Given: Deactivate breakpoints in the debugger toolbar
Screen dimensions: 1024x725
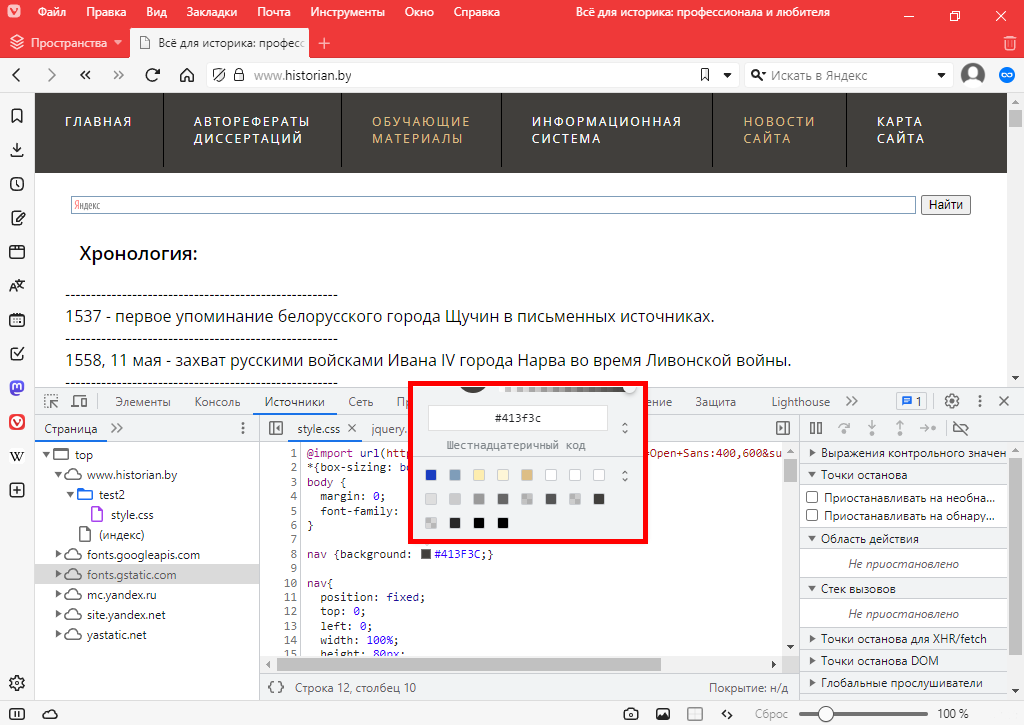Looking at the screenshot, I should click(x=961, y=428).
